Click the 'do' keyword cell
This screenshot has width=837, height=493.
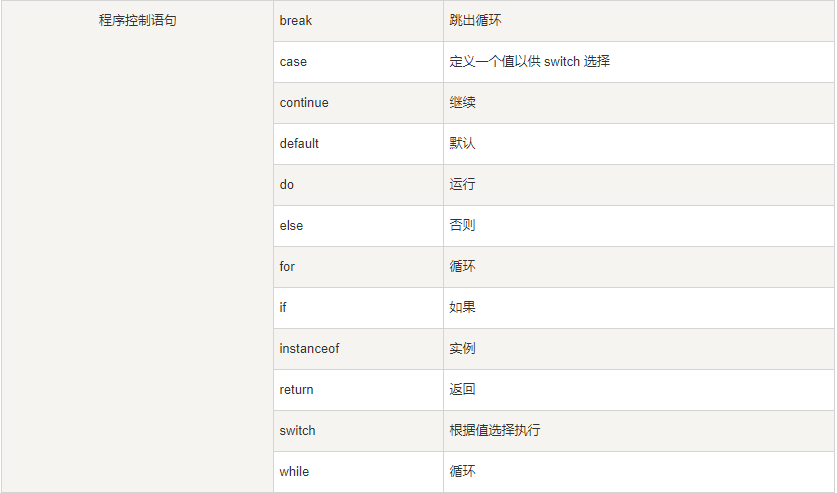pos(287,184)
